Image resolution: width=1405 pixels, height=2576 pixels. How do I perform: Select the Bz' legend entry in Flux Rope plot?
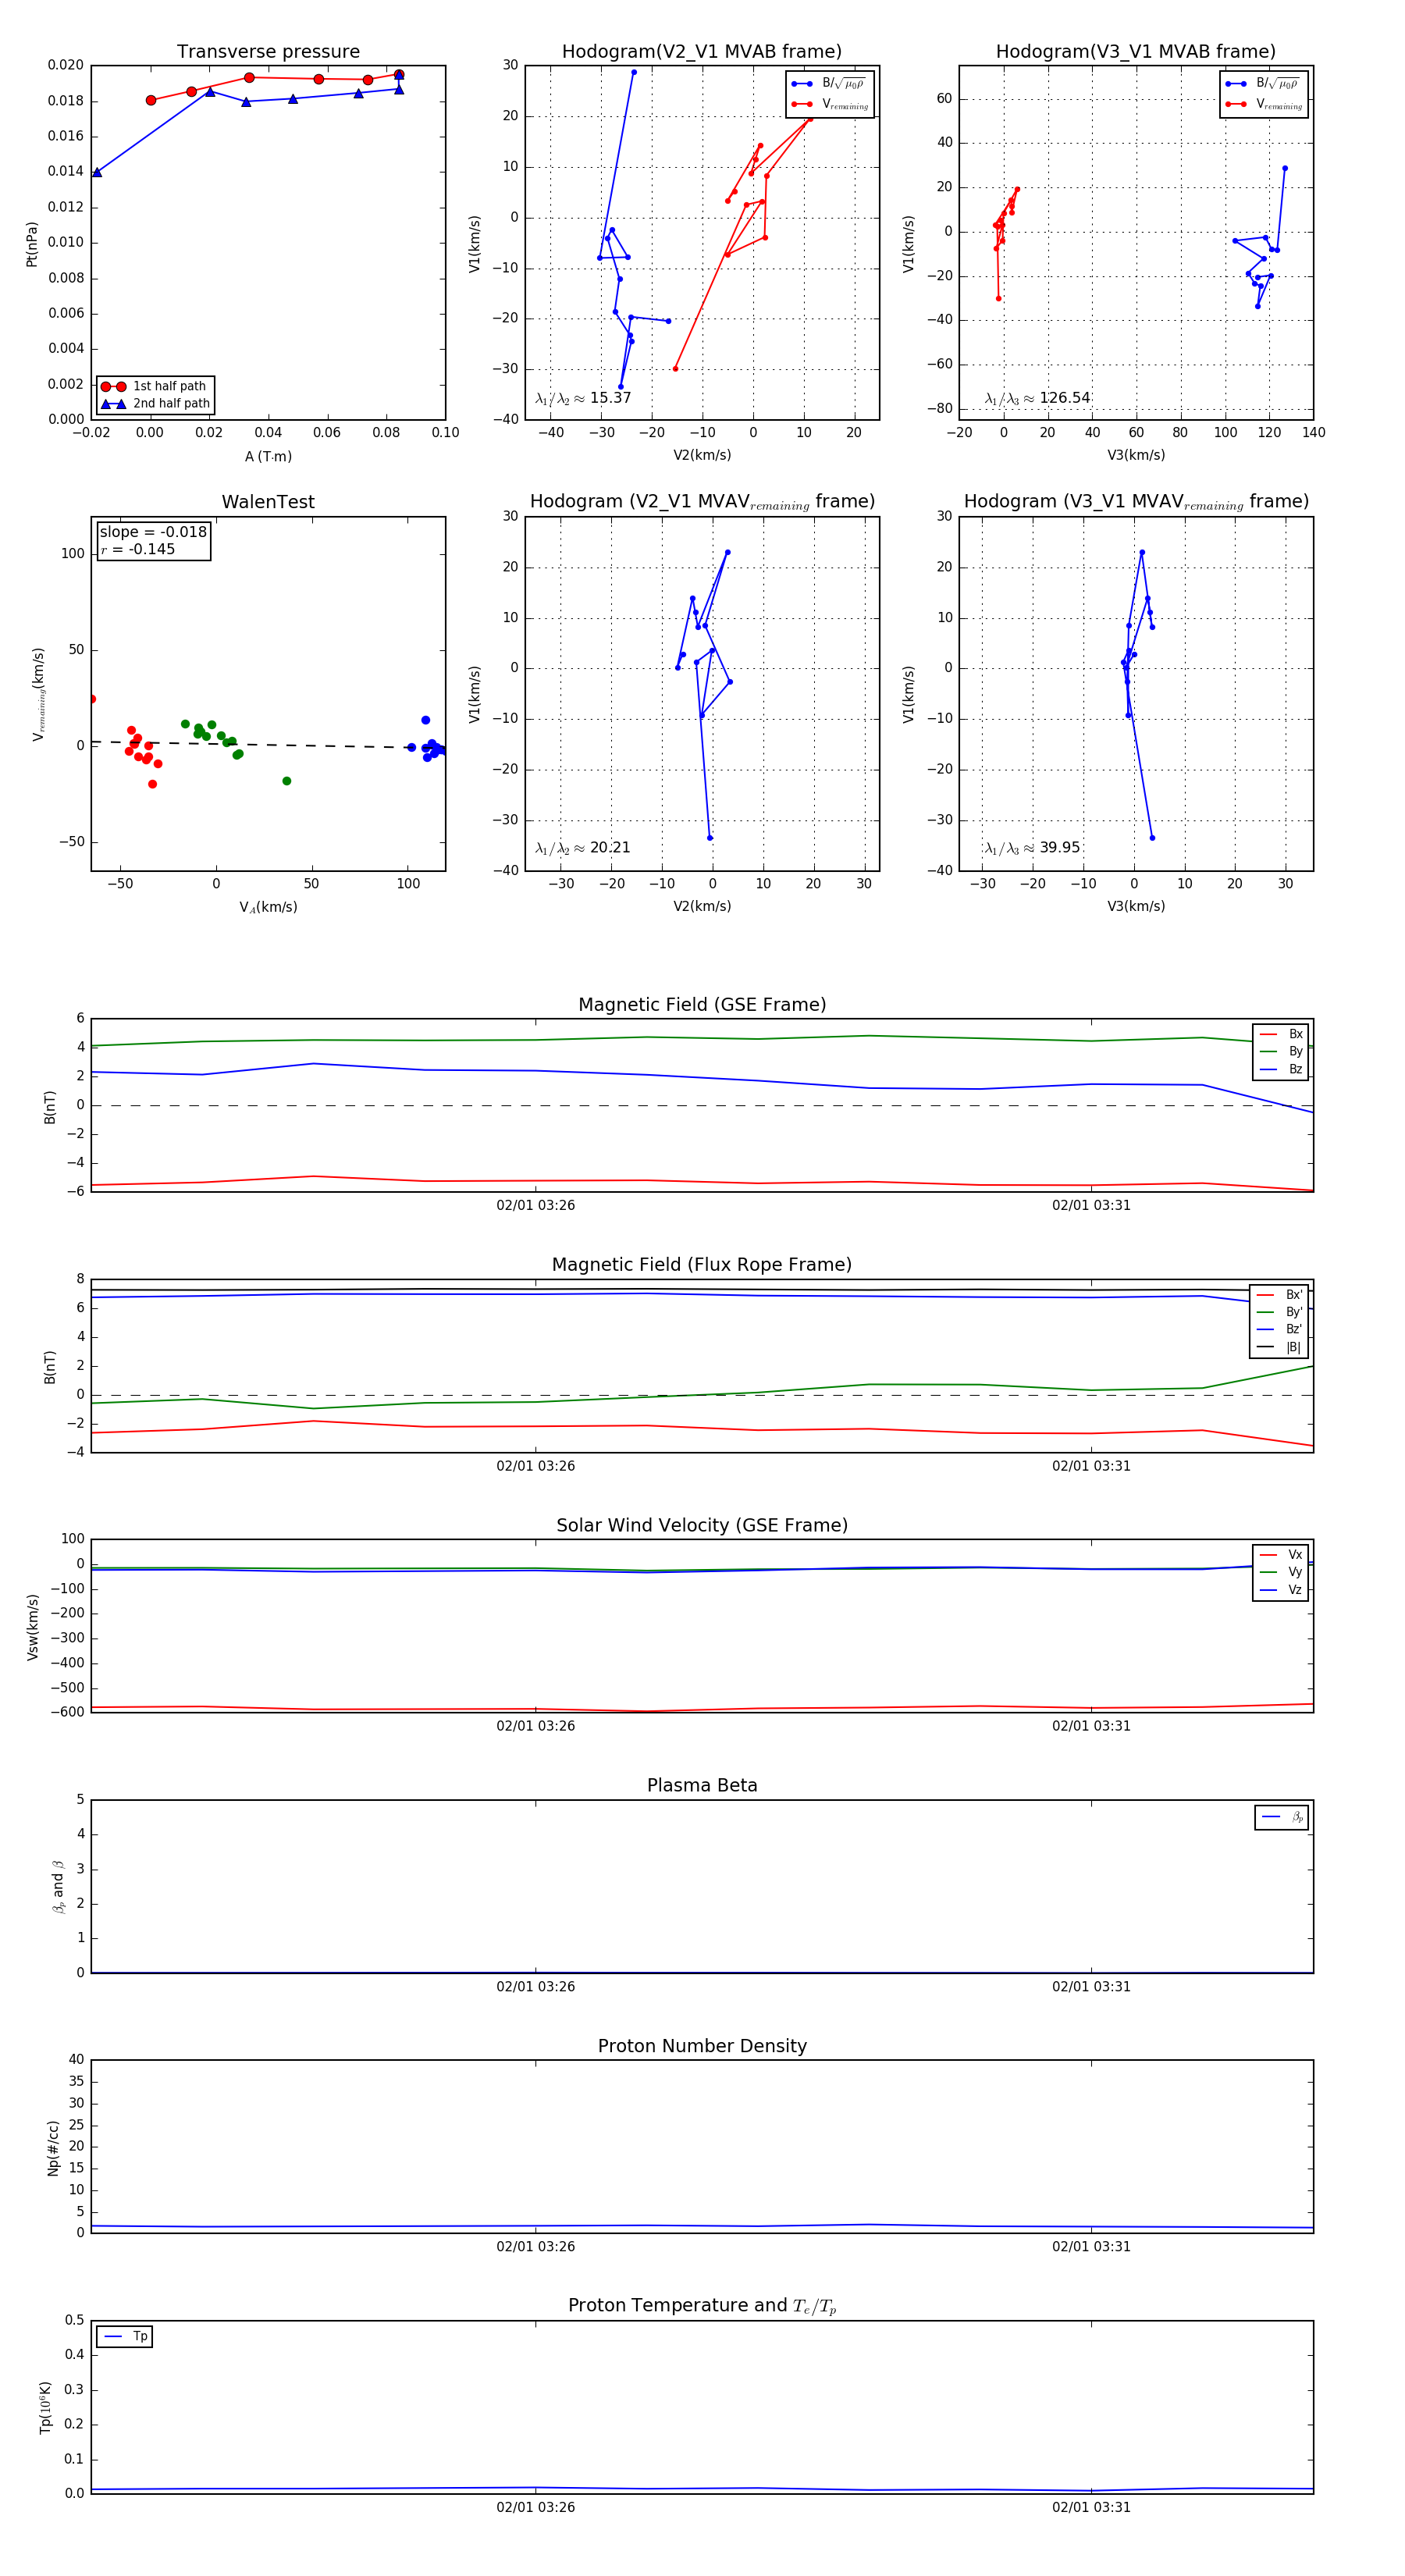tap(1279, 1330)
